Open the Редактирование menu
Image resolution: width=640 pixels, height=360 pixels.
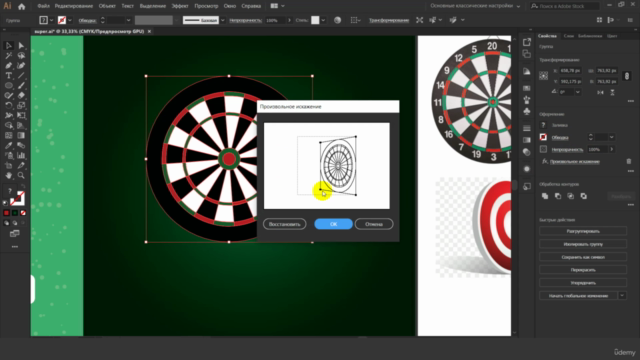coord(74,6)
